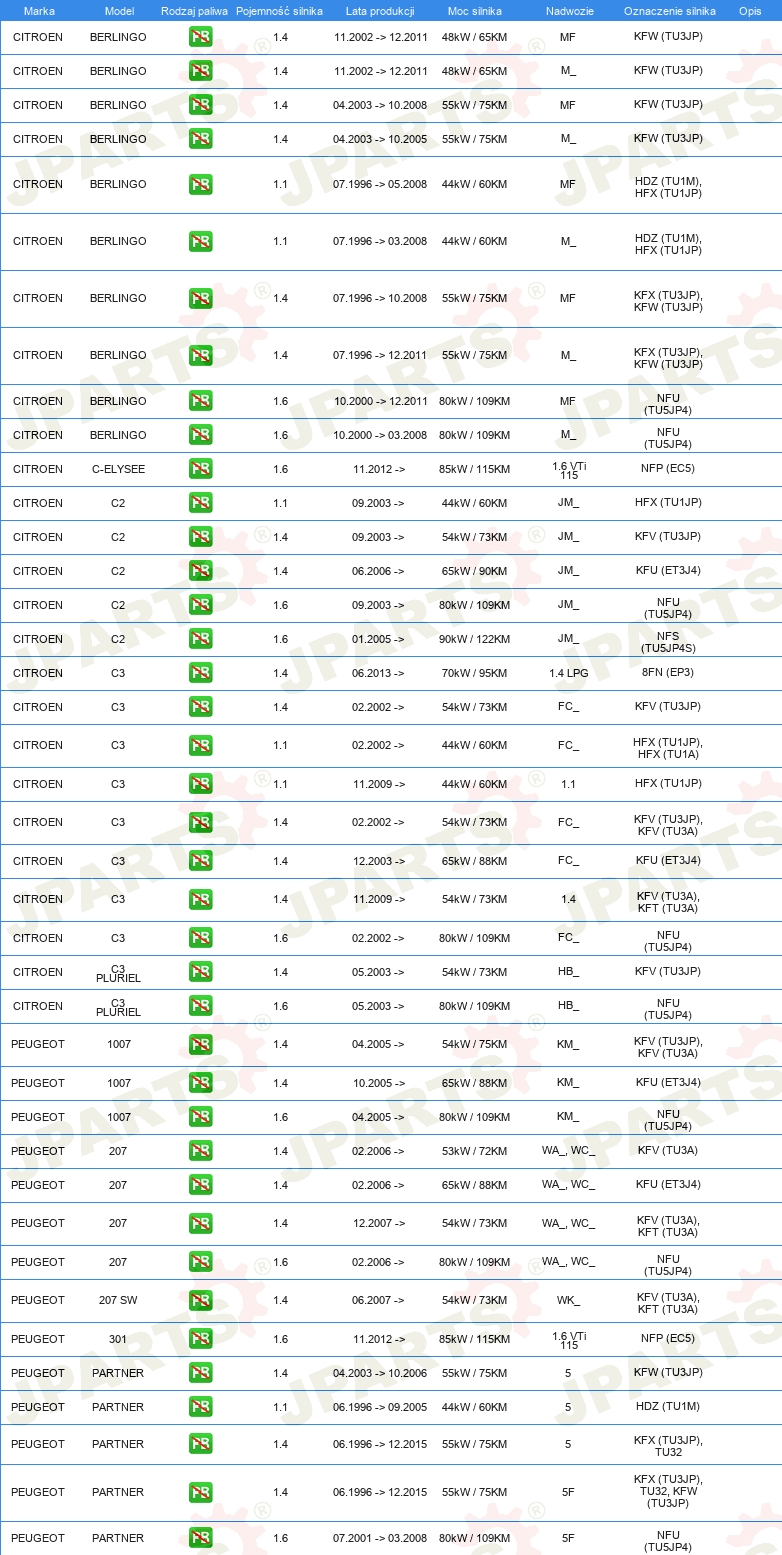The width and height of the screenshot is (782, 1555).
Task: Click fuel icon in C3 1.4 LPG row
Action: (x=200, y=673)
